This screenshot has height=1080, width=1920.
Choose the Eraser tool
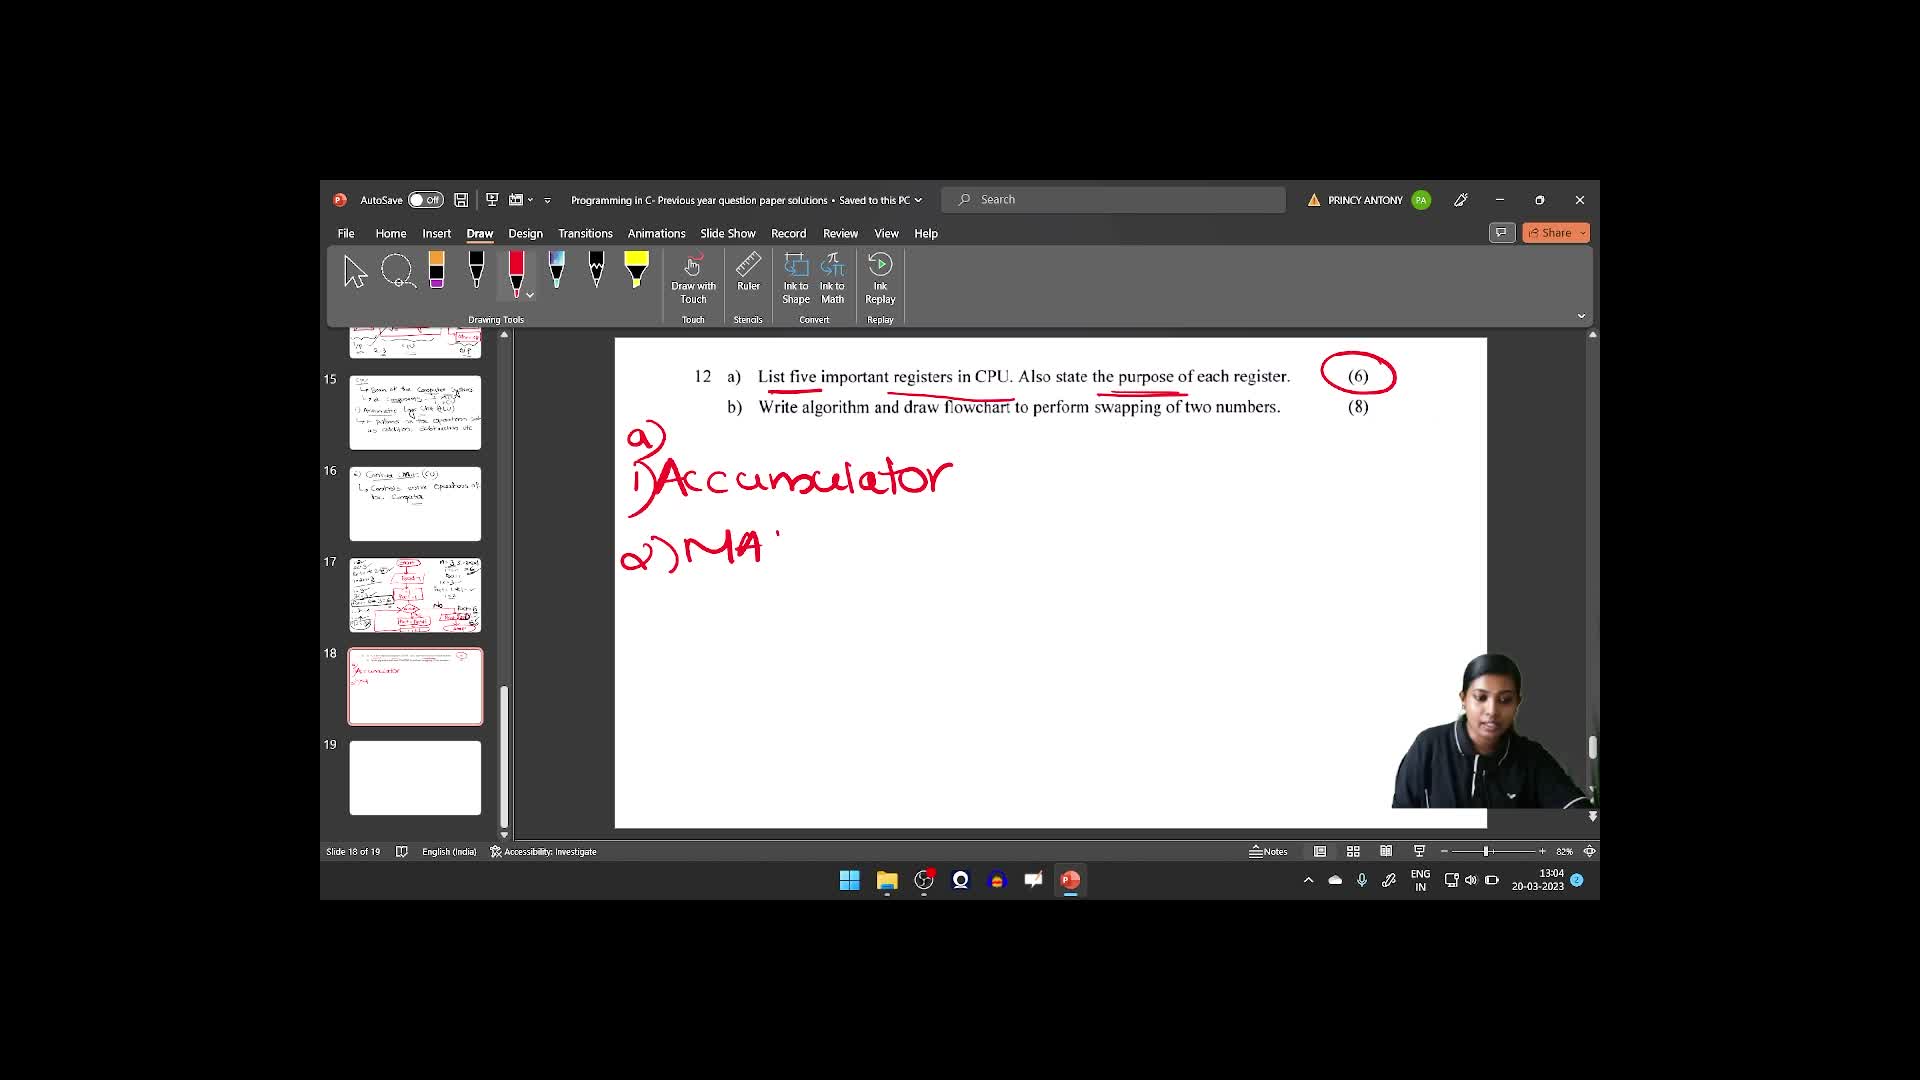point(437,271)
